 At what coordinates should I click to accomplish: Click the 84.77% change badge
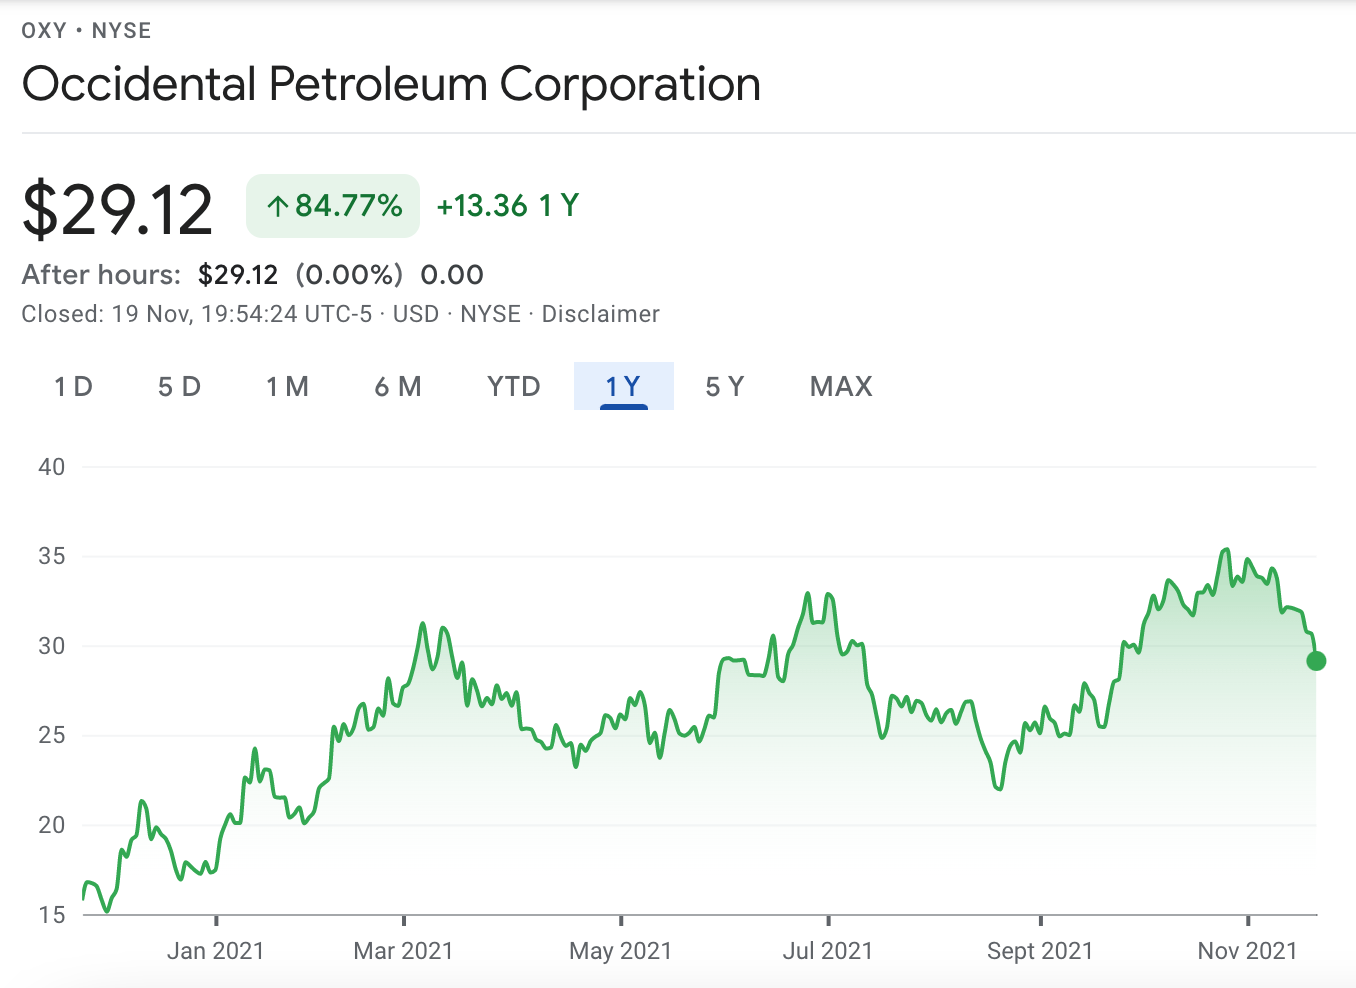(x=332, y=205)
